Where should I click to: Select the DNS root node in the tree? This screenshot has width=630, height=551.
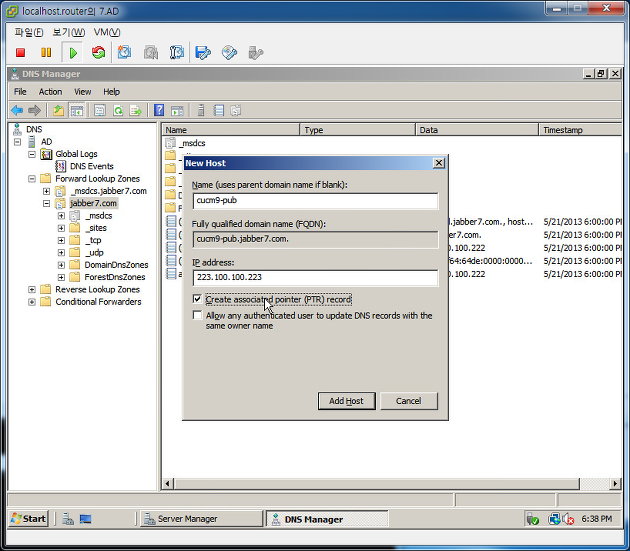34,129
